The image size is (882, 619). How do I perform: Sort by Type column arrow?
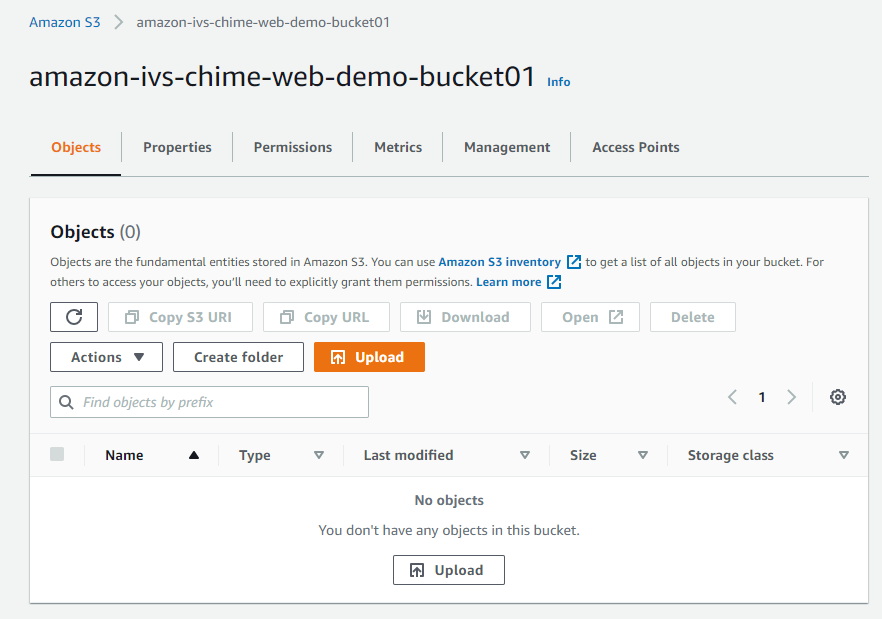click(319, 455)
